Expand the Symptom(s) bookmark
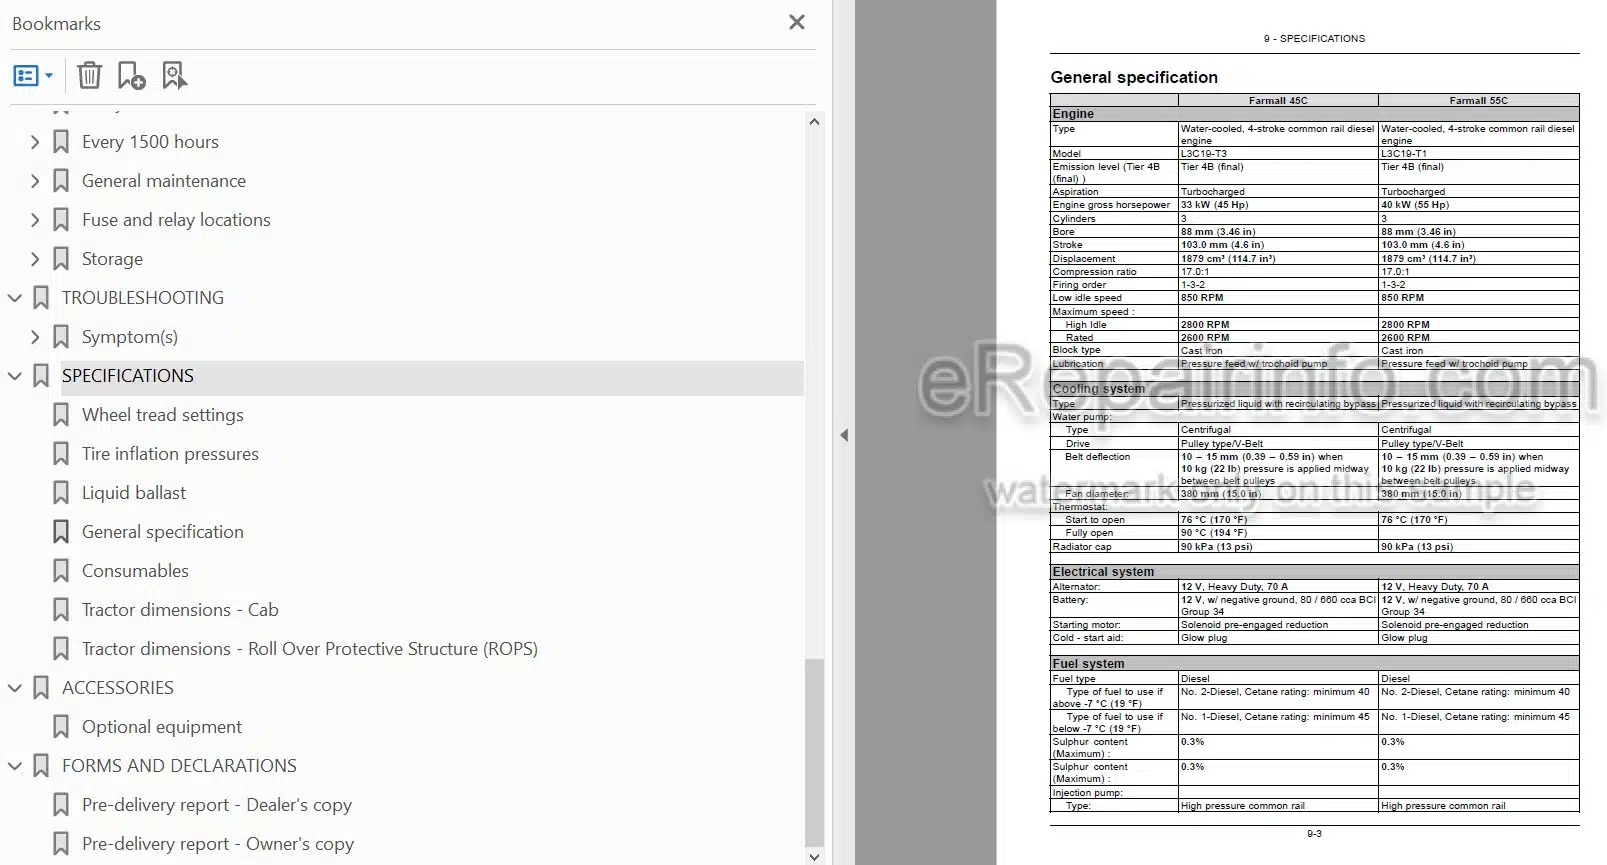This screenshot has height=865, width=1607. 35,337
